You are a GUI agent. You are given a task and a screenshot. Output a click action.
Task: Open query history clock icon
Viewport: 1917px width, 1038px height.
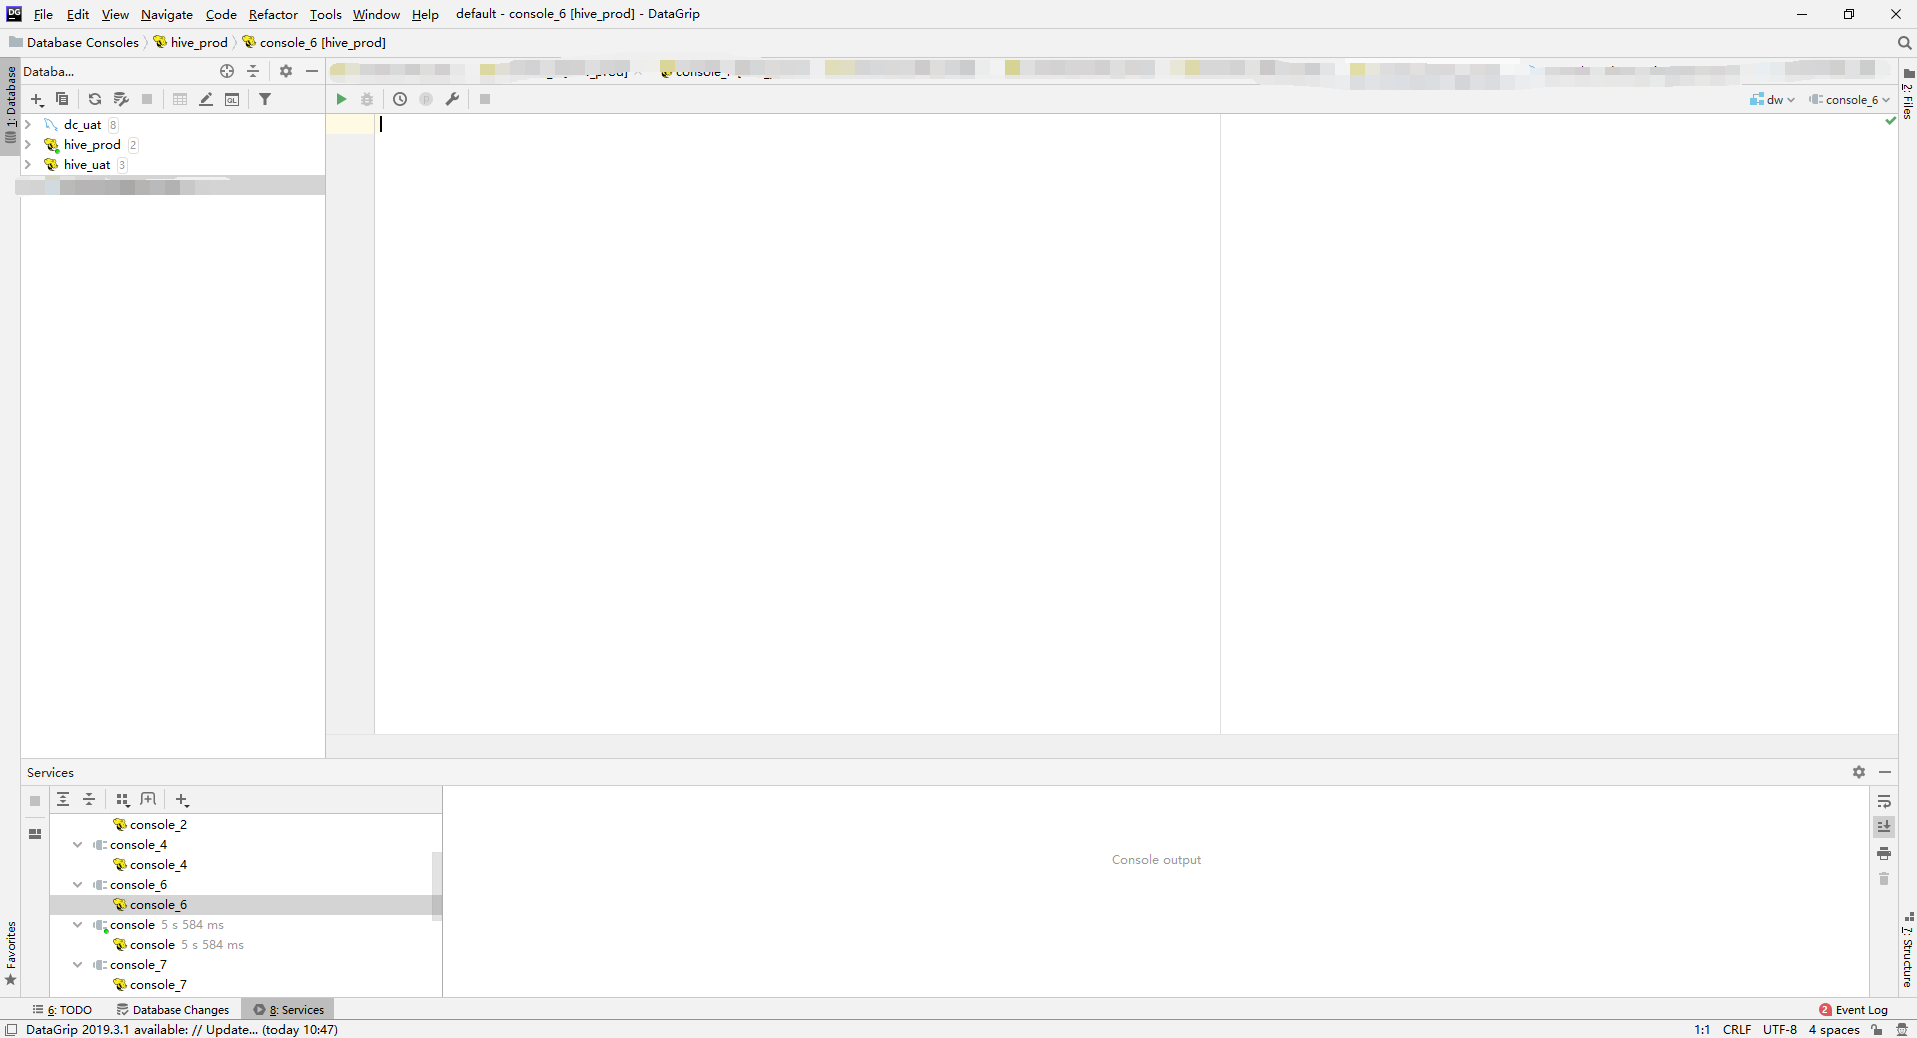[400, 99]
